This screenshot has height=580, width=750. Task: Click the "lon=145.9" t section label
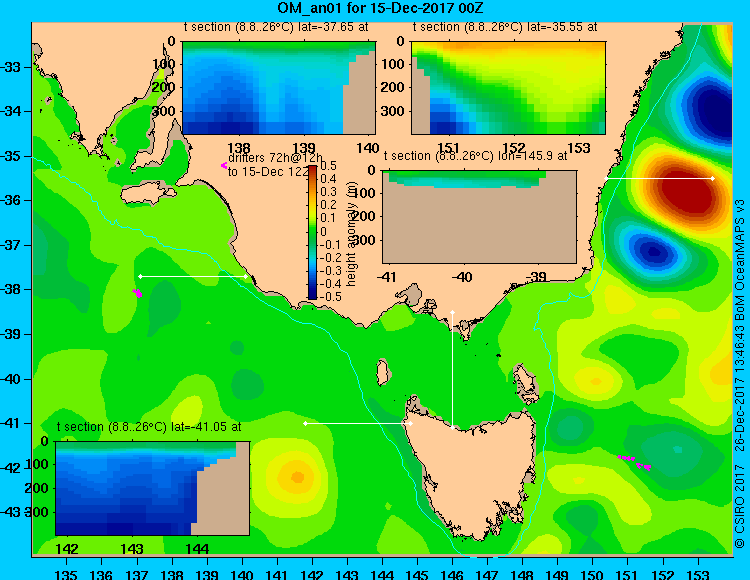coord(475,156)
